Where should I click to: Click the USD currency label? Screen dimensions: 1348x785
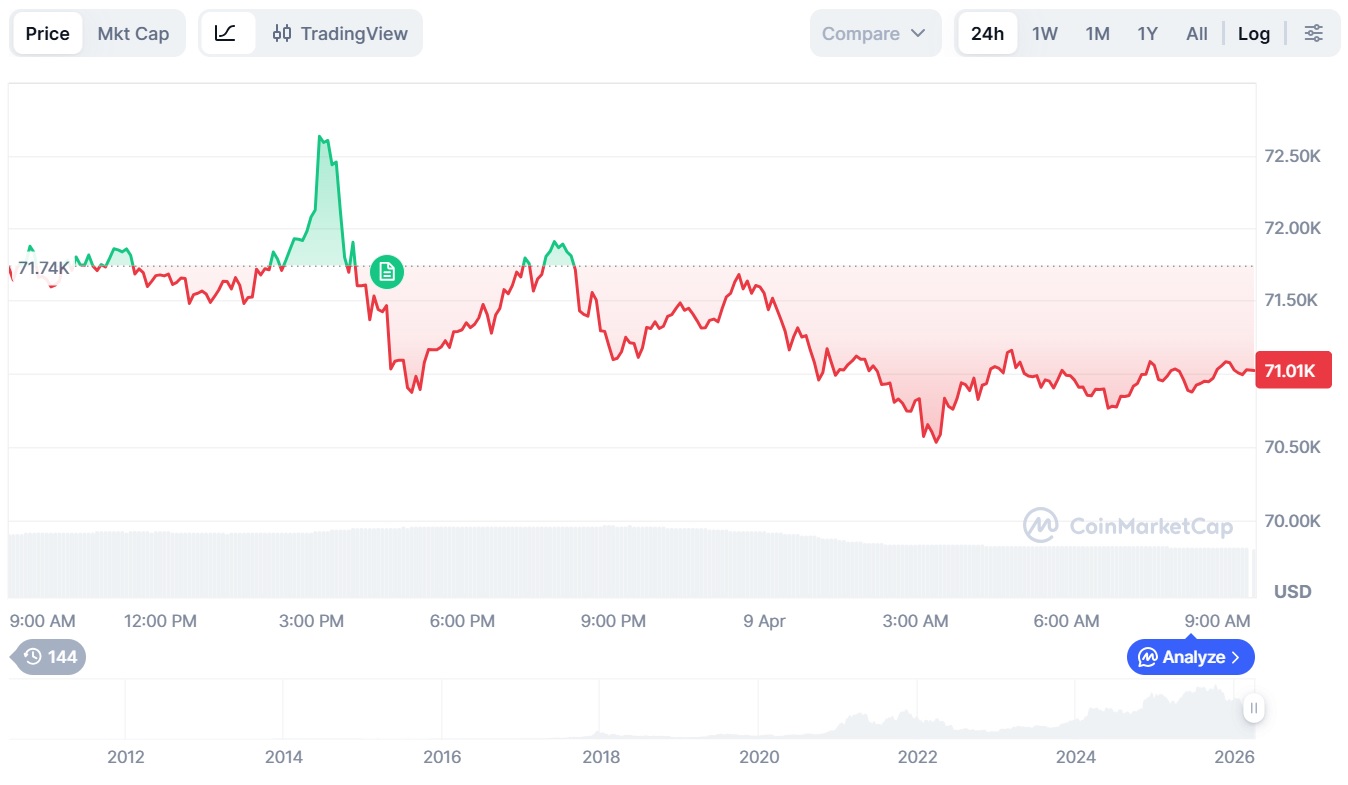click(1292, 592)
